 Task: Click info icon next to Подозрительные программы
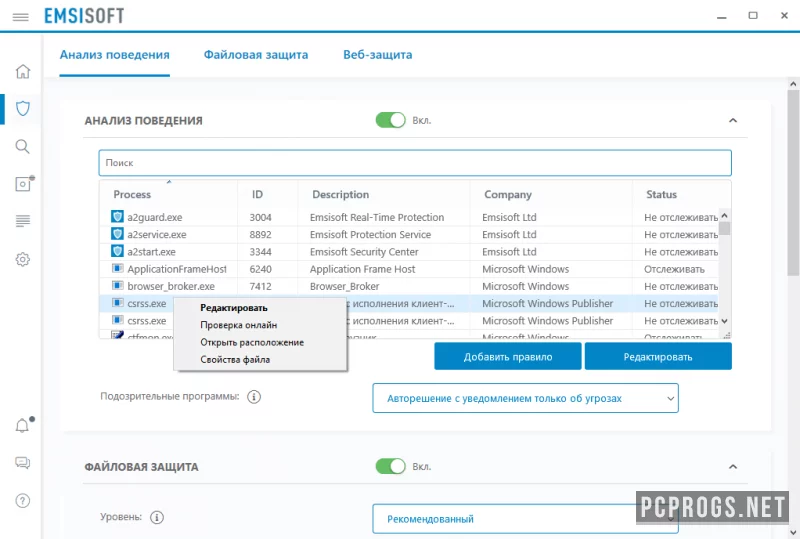click(x=254, y=397)
